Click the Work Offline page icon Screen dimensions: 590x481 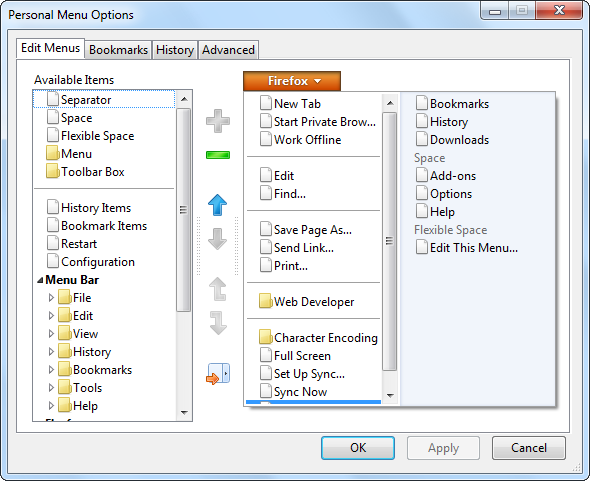tap(266, 139)
